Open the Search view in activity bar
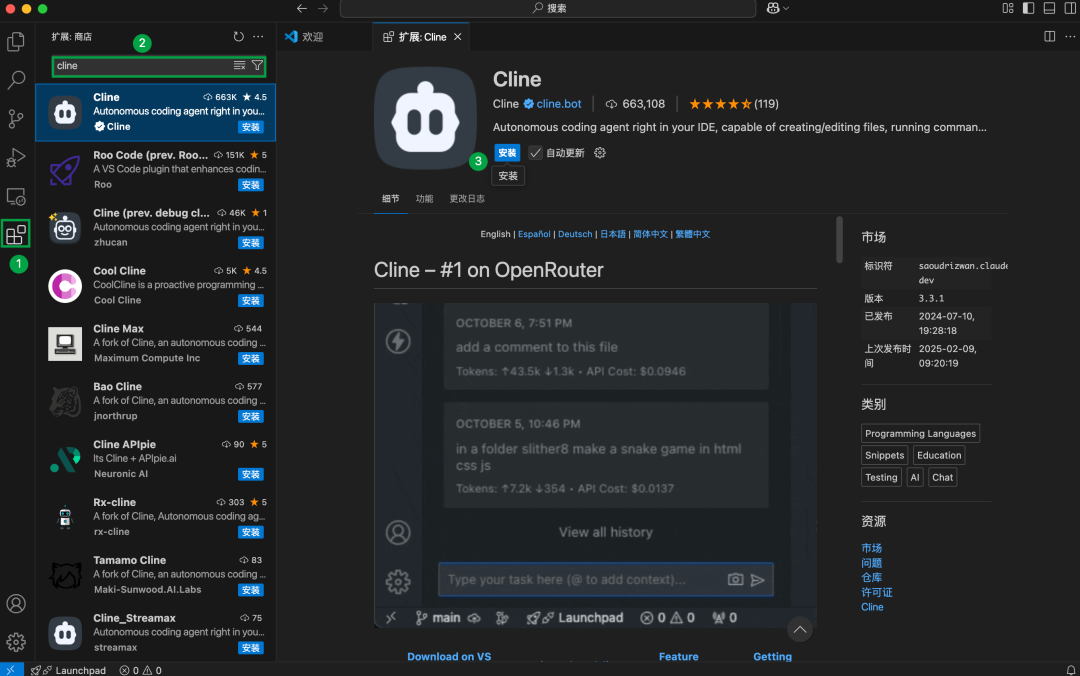This screenshot has width=1080, height=676. 16,80
